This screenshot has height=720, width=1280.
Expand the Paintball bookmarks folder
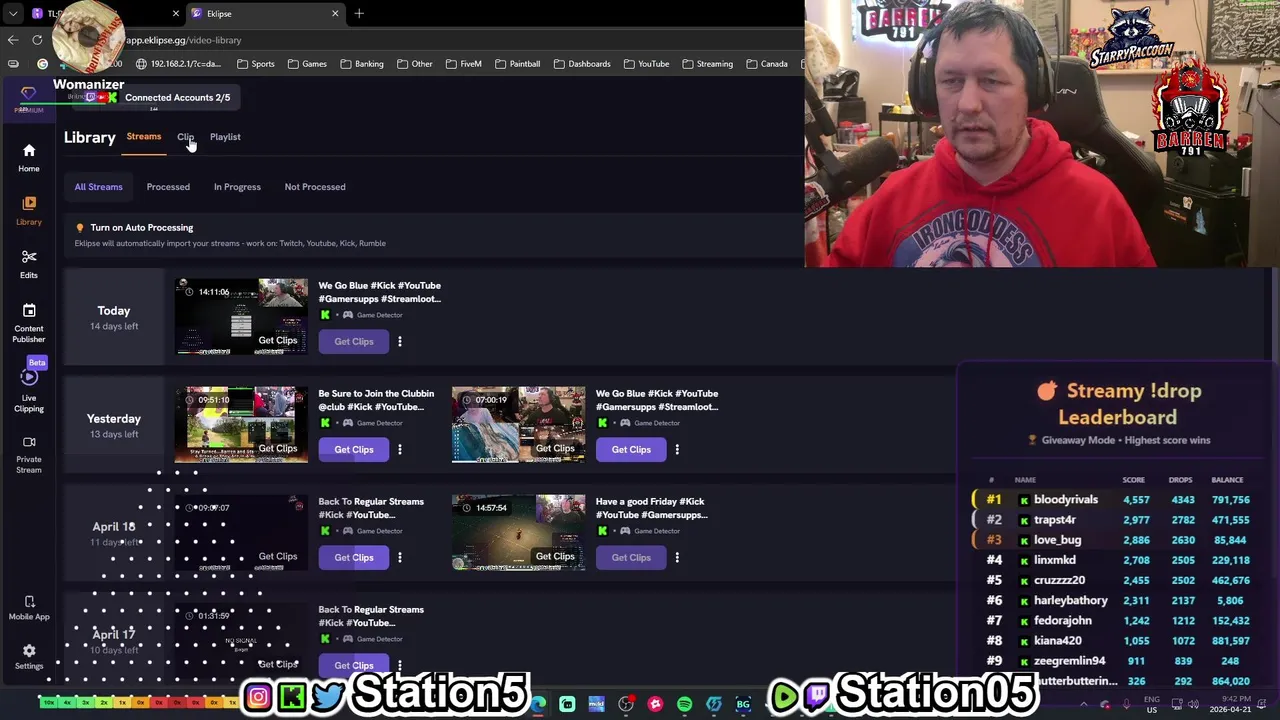point(517,64)
